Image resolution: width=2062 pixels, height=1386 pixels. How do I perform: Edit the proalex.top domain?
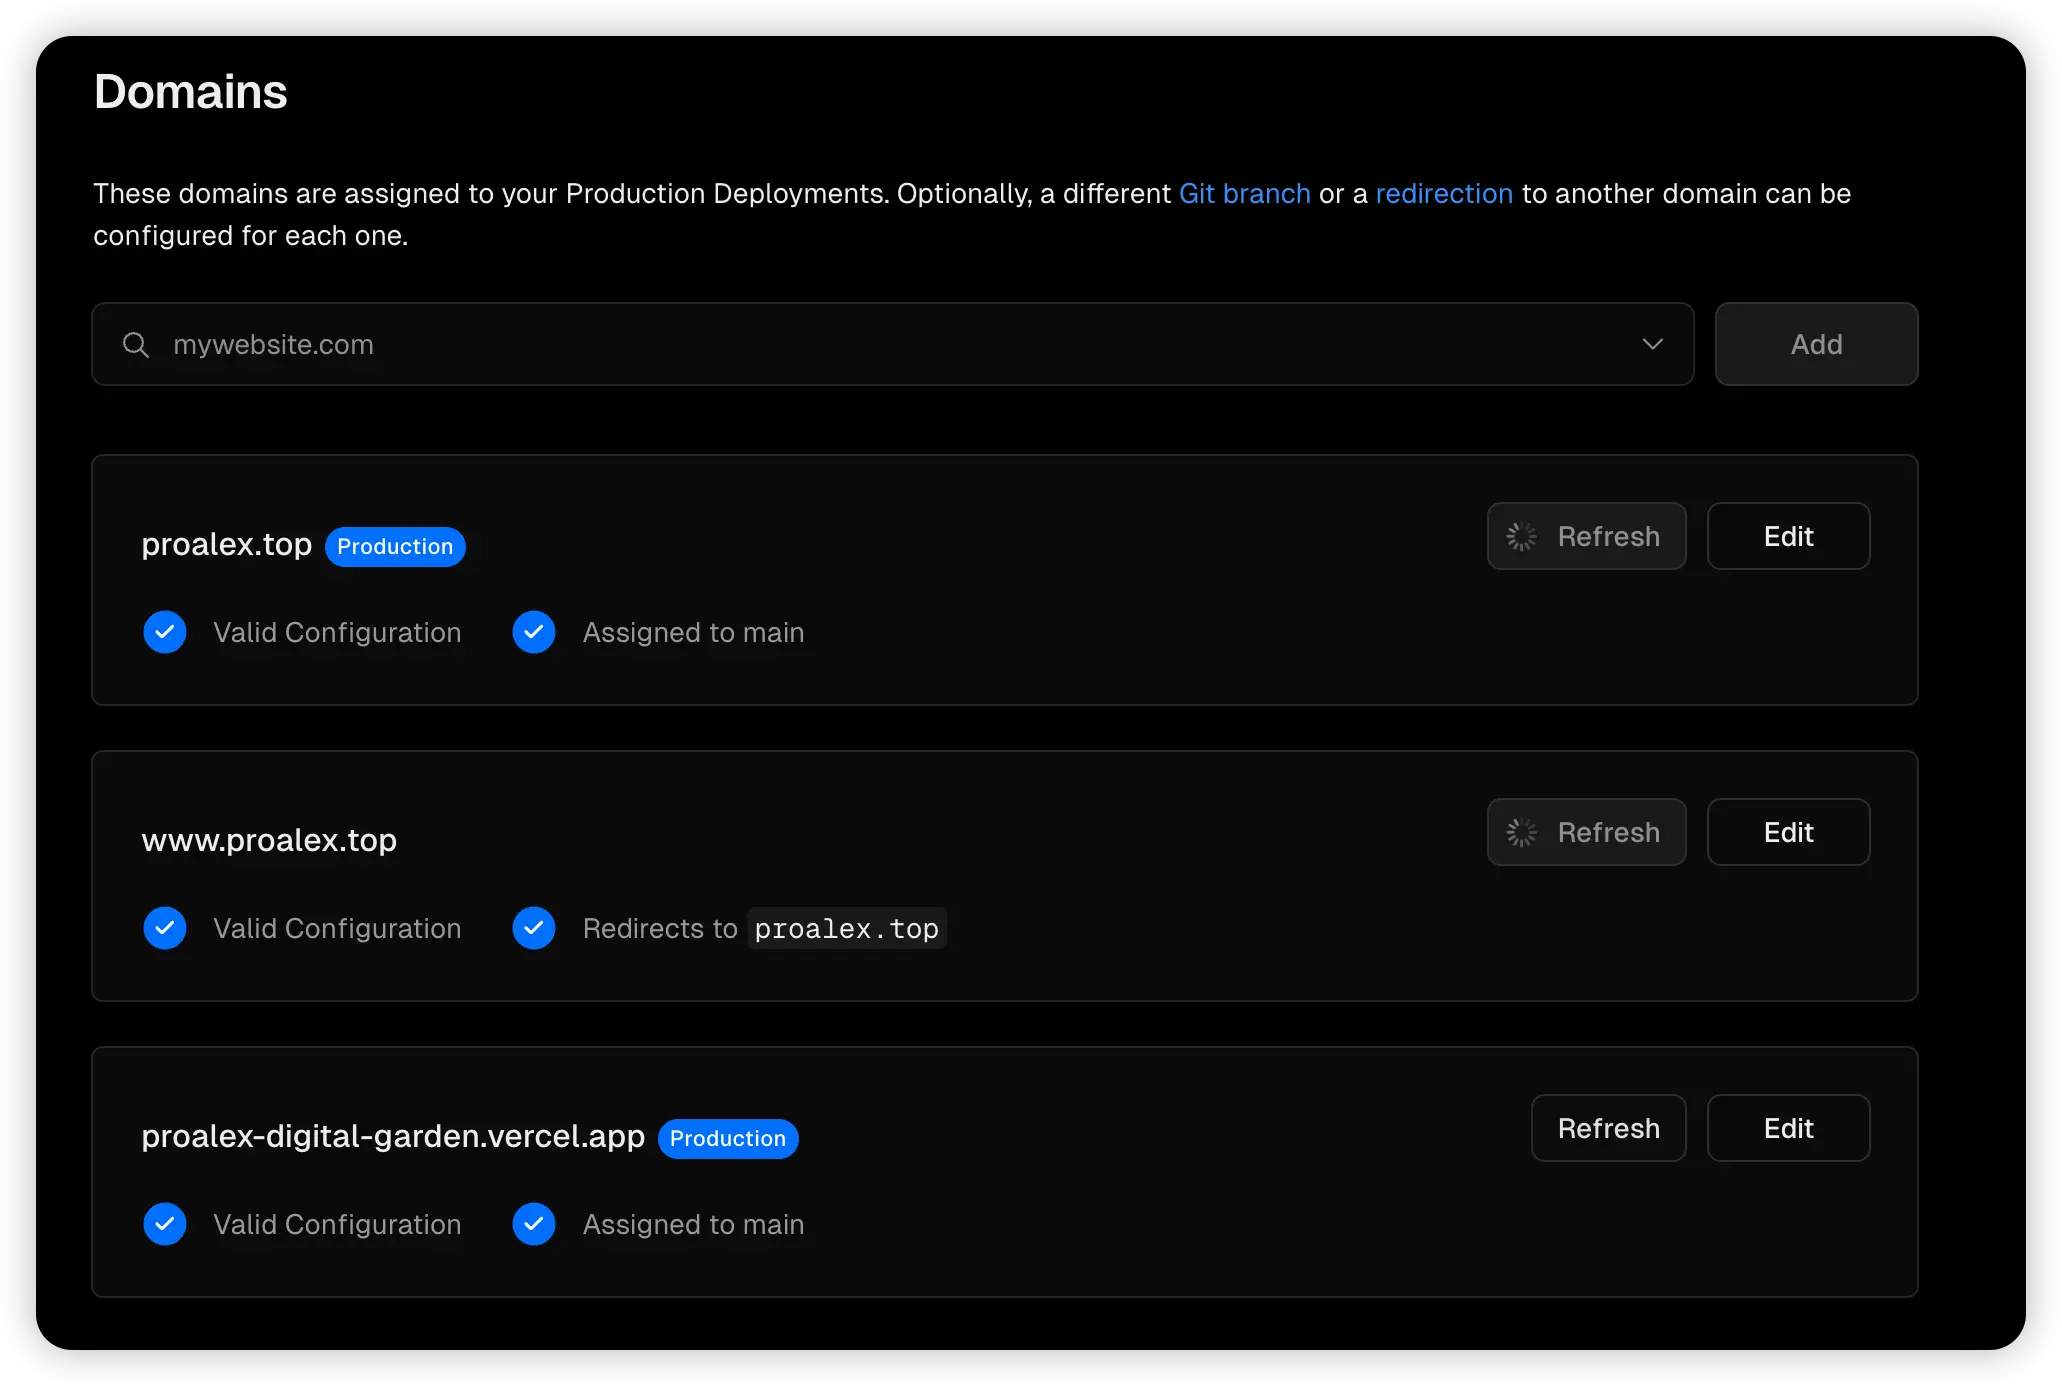(1788, 536)
